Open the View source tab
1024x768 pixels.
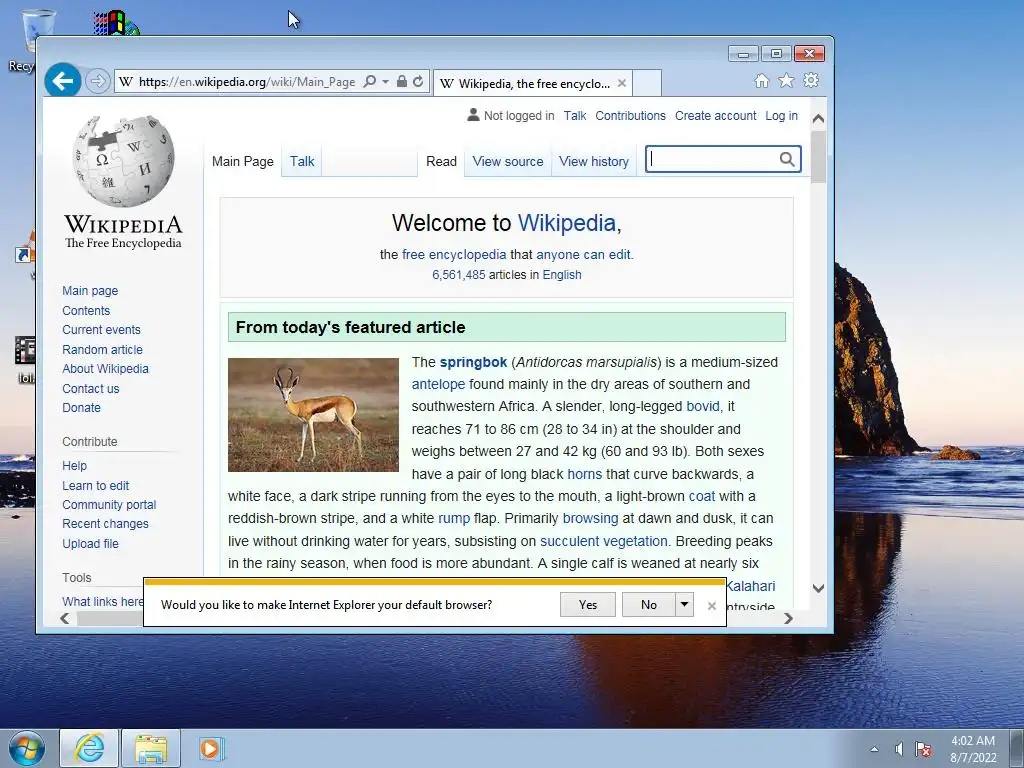click(x=507, y=161)
